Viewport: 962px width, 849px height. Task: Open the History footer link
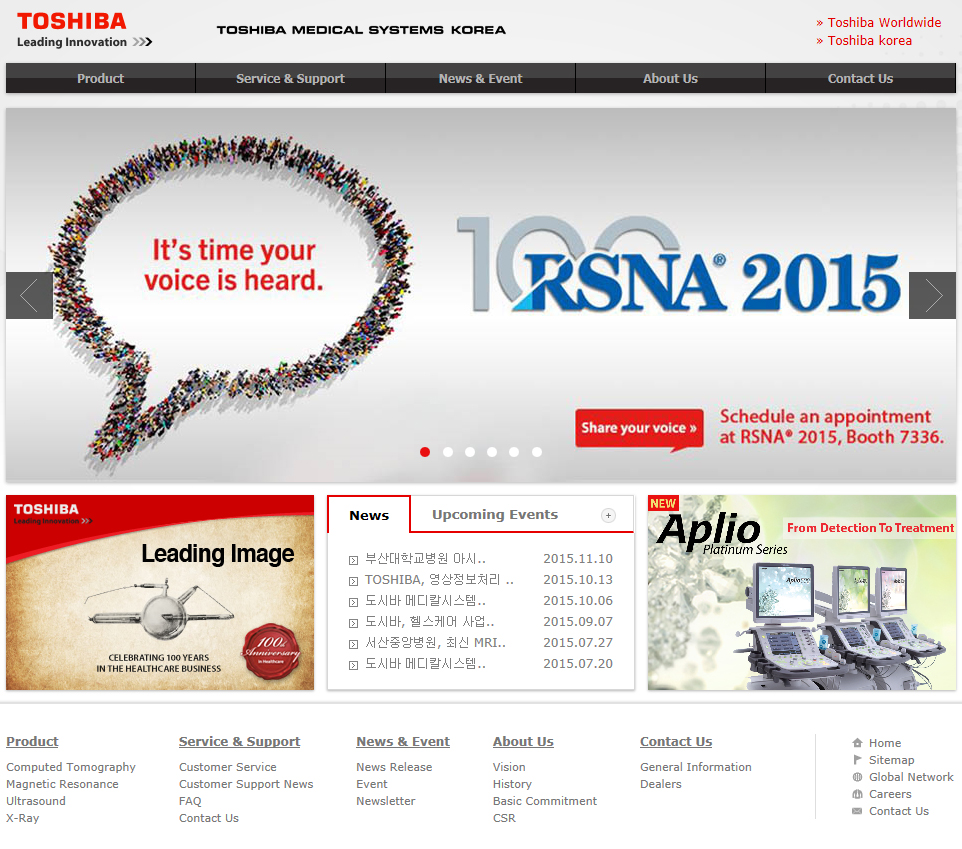point(512,784)
